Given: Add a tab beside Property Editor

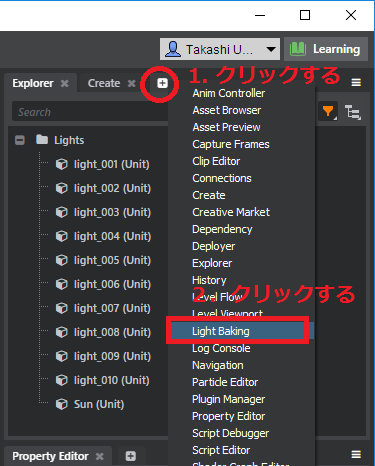Looking at the screenshot, I should [x=131, y=456].
